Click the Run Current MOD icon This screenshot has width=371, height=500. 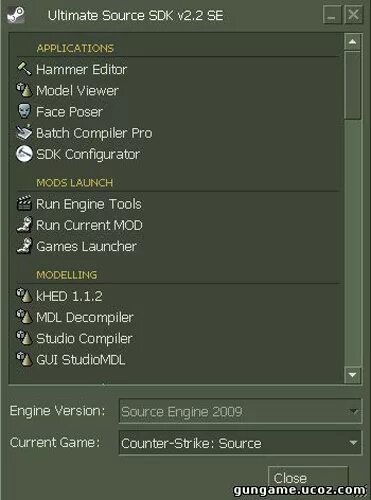pos(24,225)
